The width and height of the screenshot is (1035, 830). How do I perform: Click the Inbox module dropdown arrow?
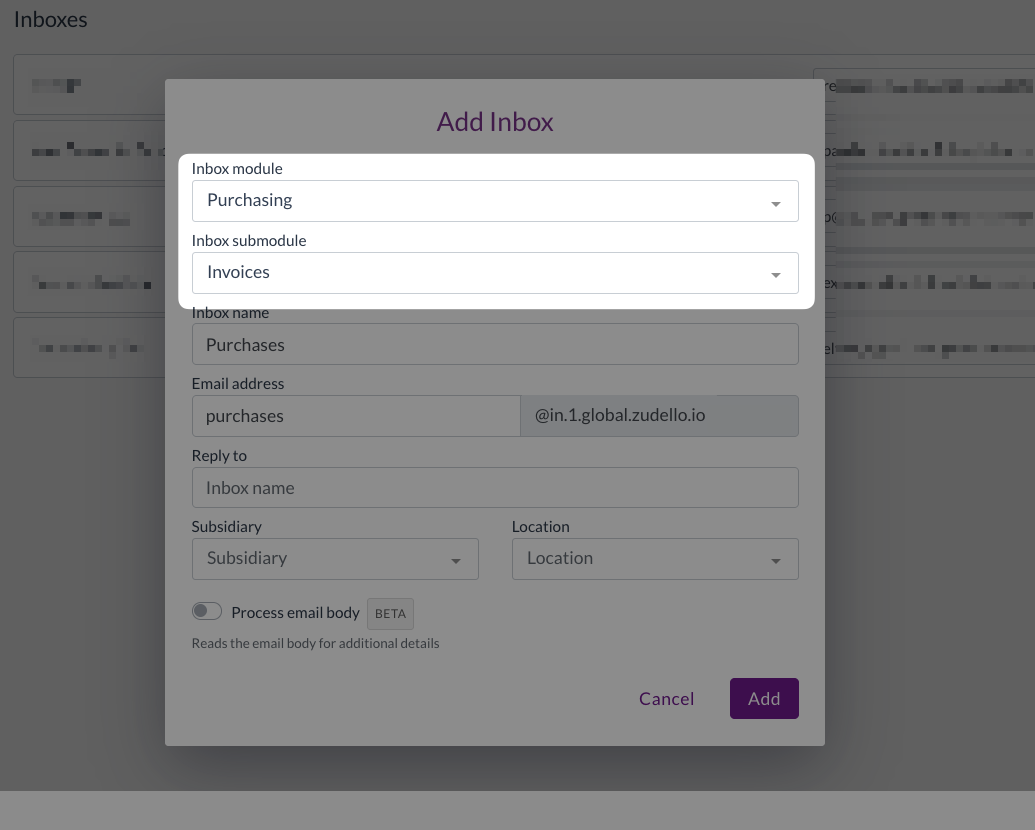click(775, 203)
